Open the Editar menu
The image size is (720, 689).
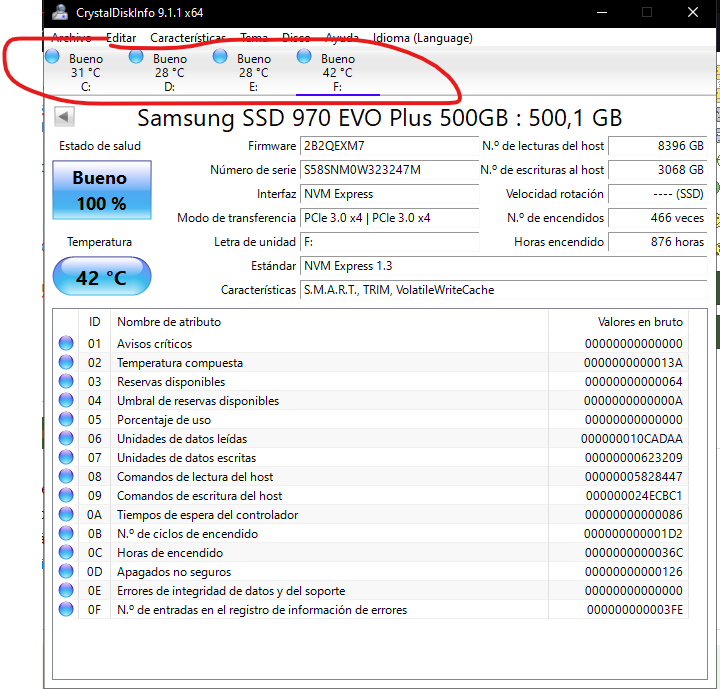tap(121, 38)
